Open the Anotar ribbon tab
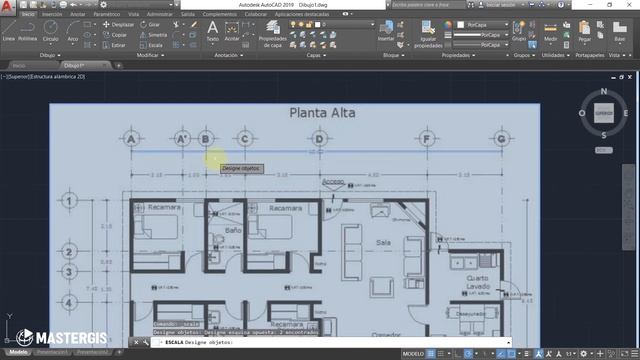Viewport: 640px width, 360px height. pos(78,14)
